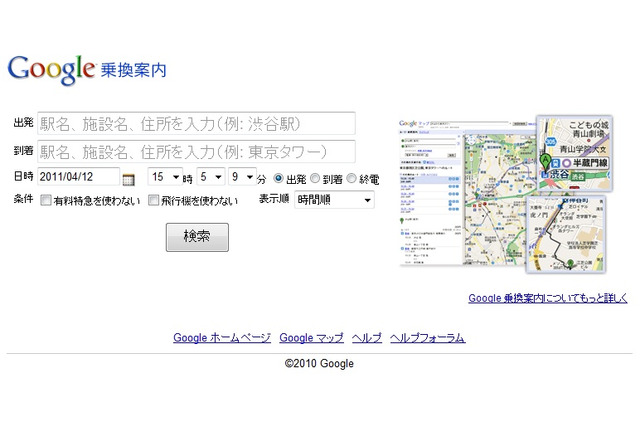Select the 到着 radio button
Image resolution: width=640 pixels, height=426 pixels.
[316, 178]
